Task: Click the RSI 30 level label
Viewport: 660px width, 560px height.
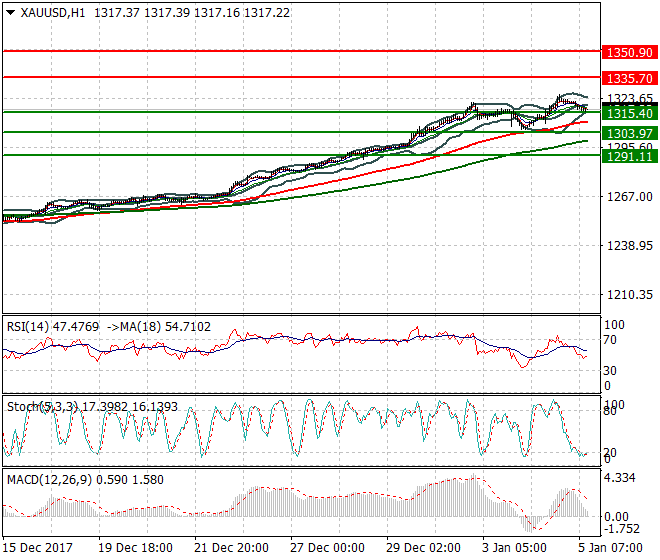Action: coord(610,371)
